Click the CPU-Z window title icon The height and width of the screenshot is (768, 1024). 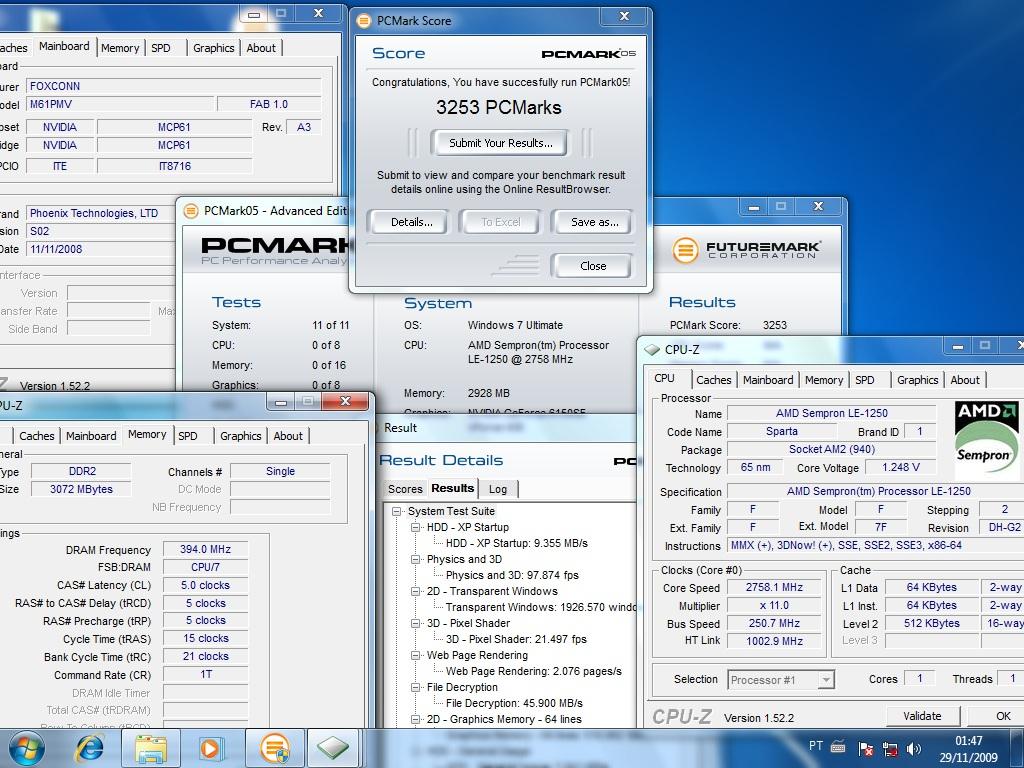[x=651, y=349]
